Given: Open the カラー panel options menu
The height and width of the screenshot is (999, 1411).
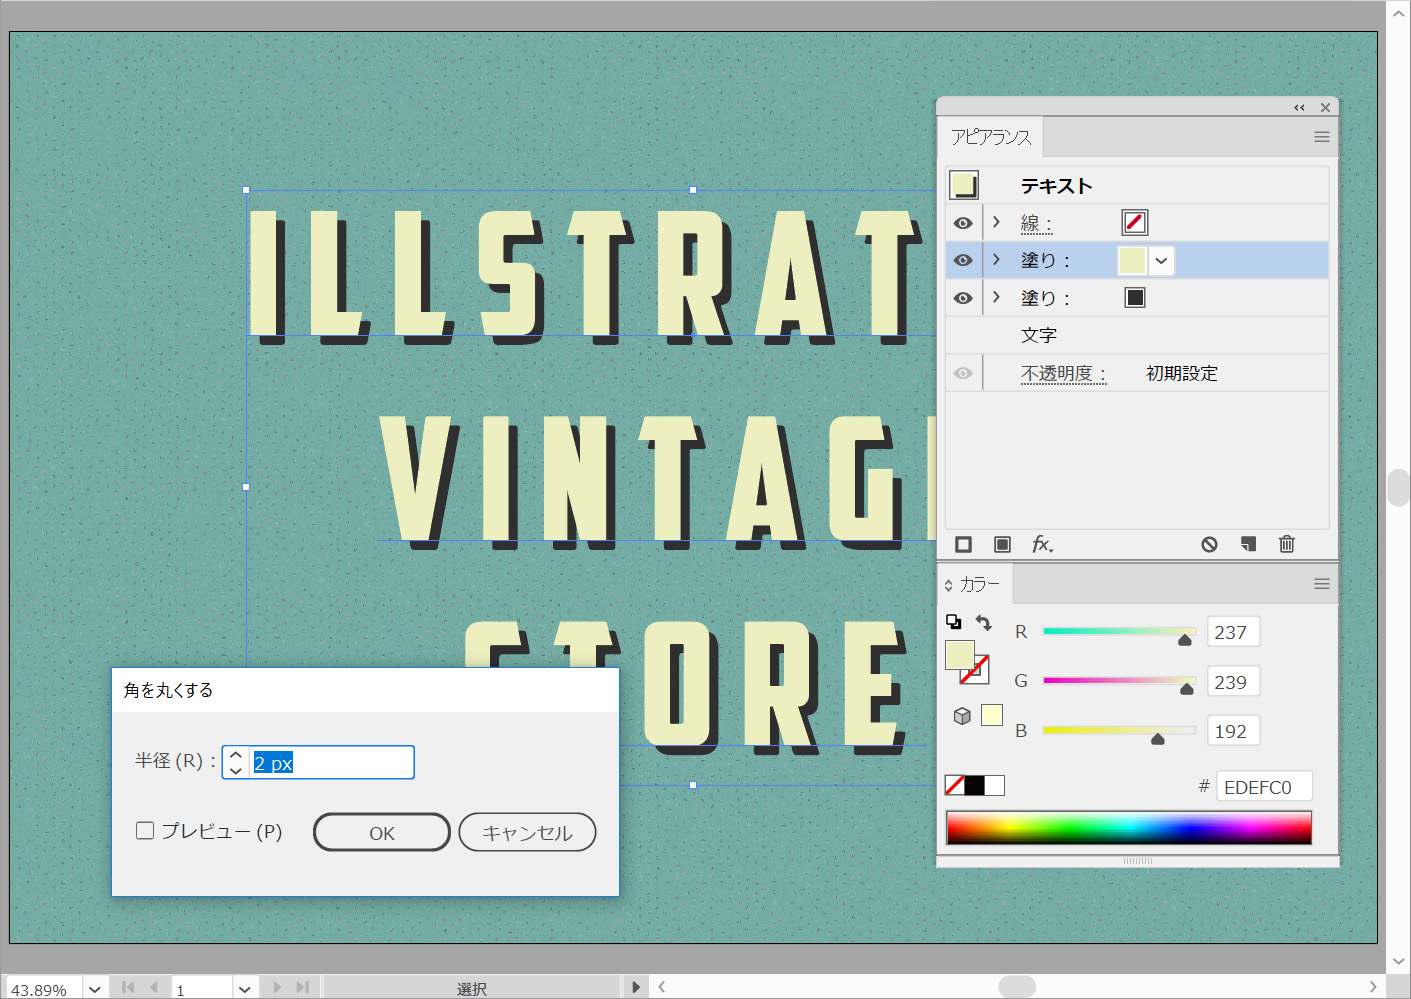Looking at the screenshot, I should pos(1321,584).
